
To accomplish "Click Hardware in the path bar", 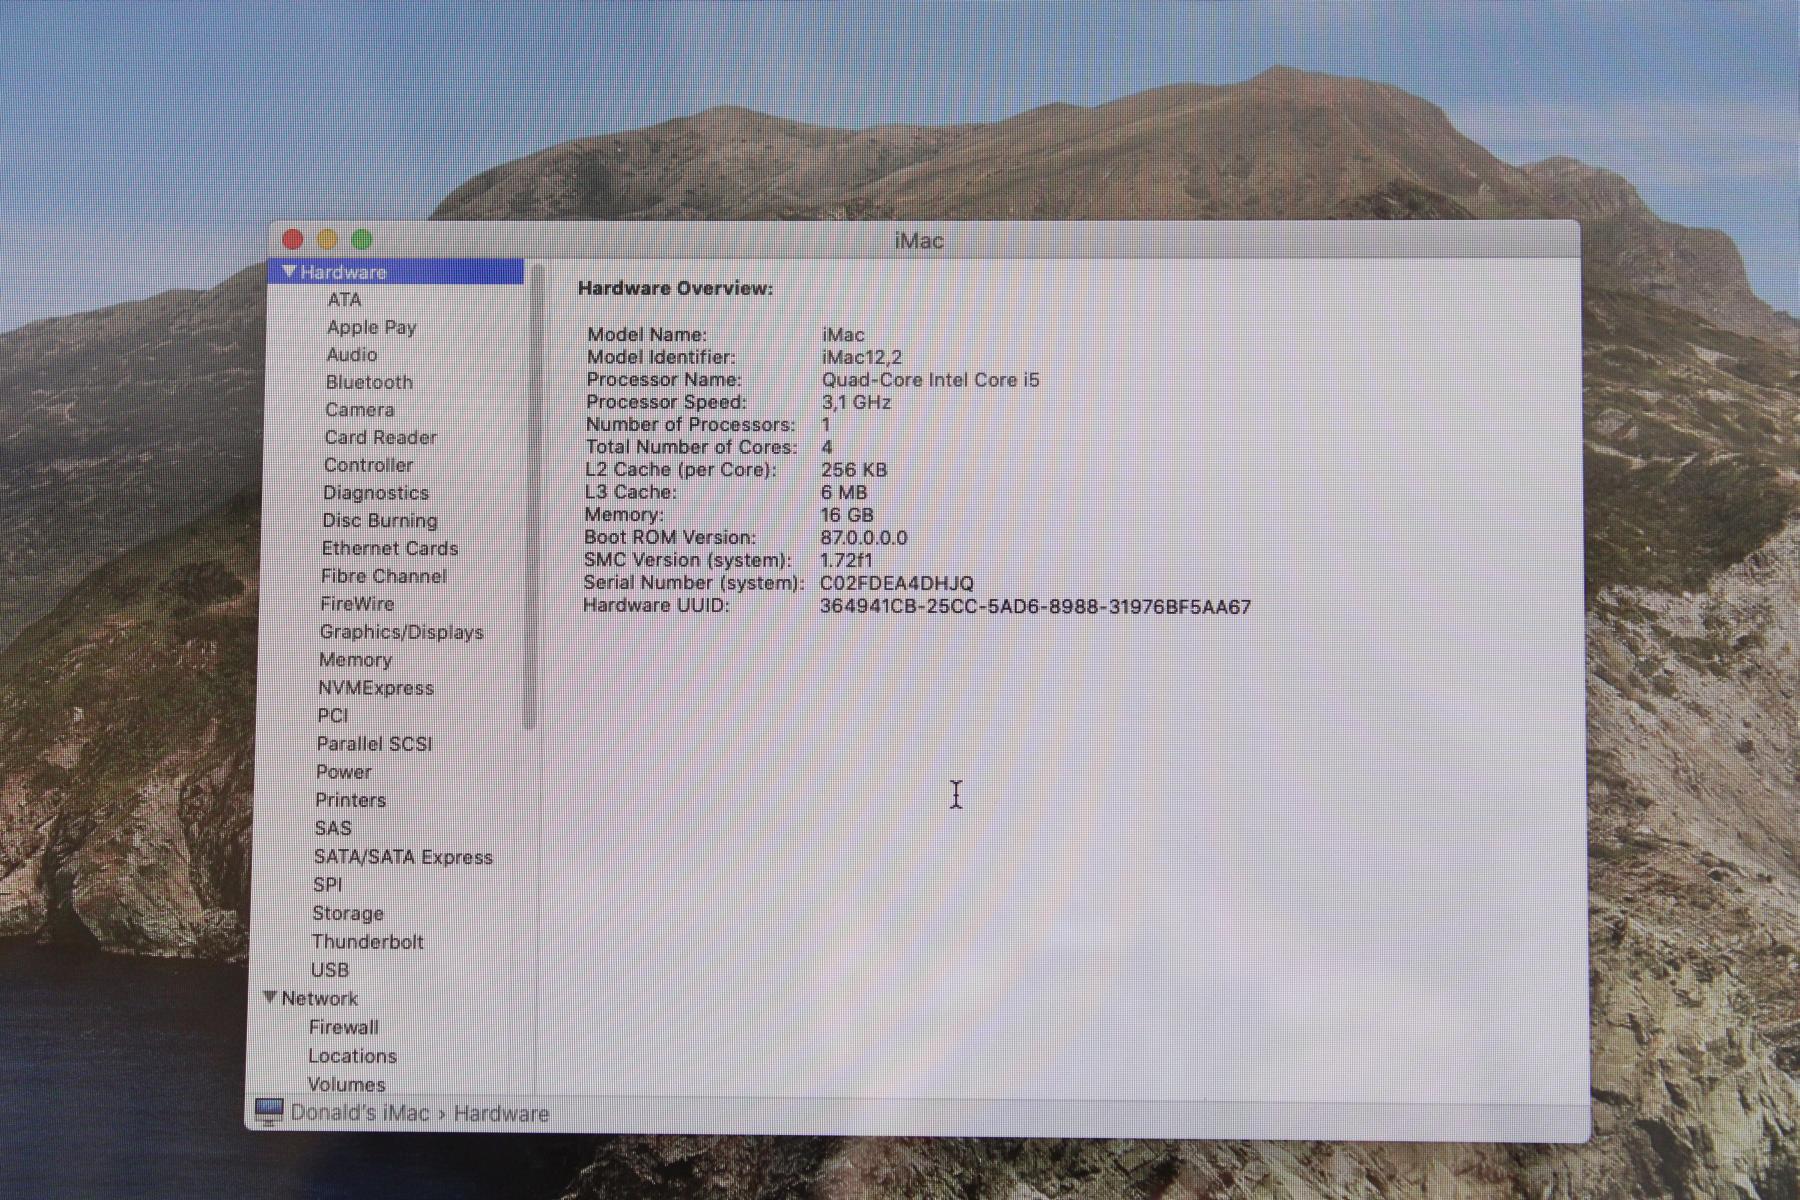I will [502, 1114].
